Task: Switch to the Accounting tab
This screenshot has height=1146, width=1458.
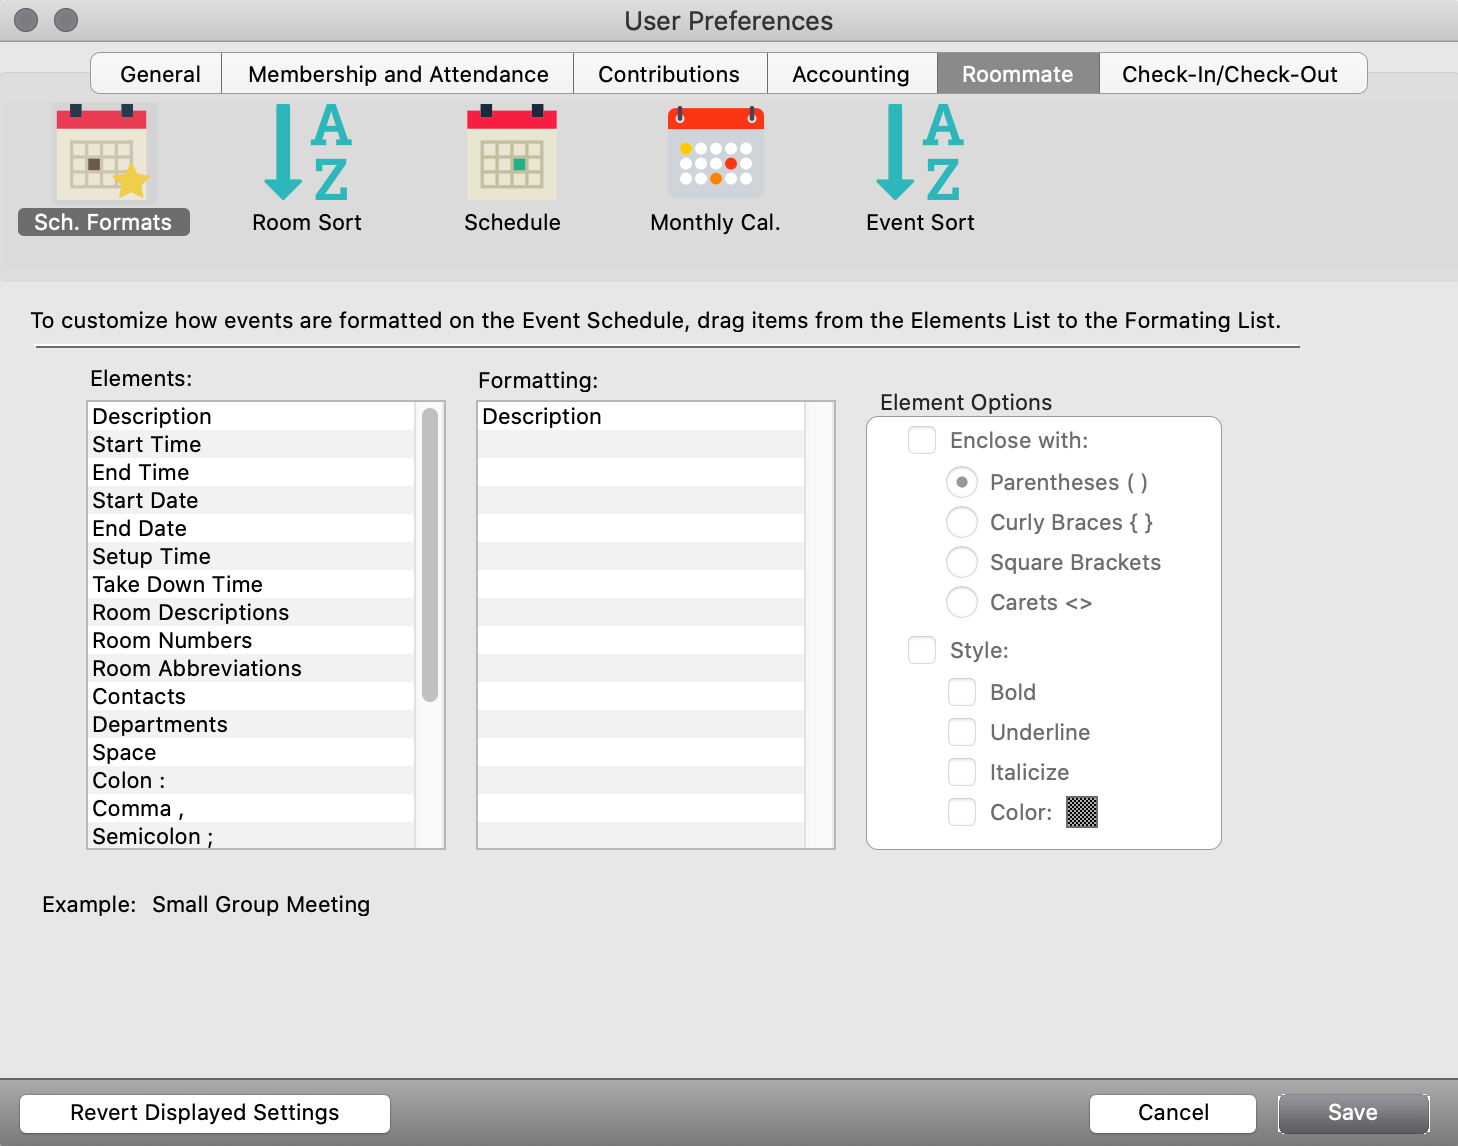Action: 851,73
